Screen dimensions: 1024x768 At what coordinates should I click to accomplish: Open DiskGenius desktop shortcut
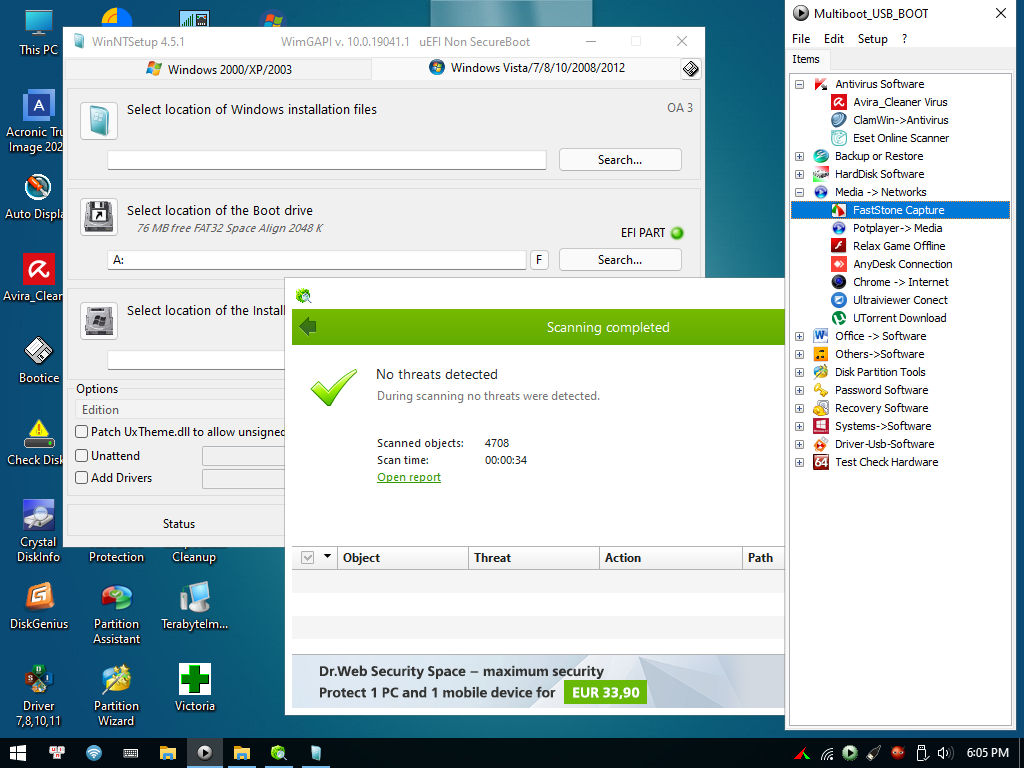[x=39, y=606]
